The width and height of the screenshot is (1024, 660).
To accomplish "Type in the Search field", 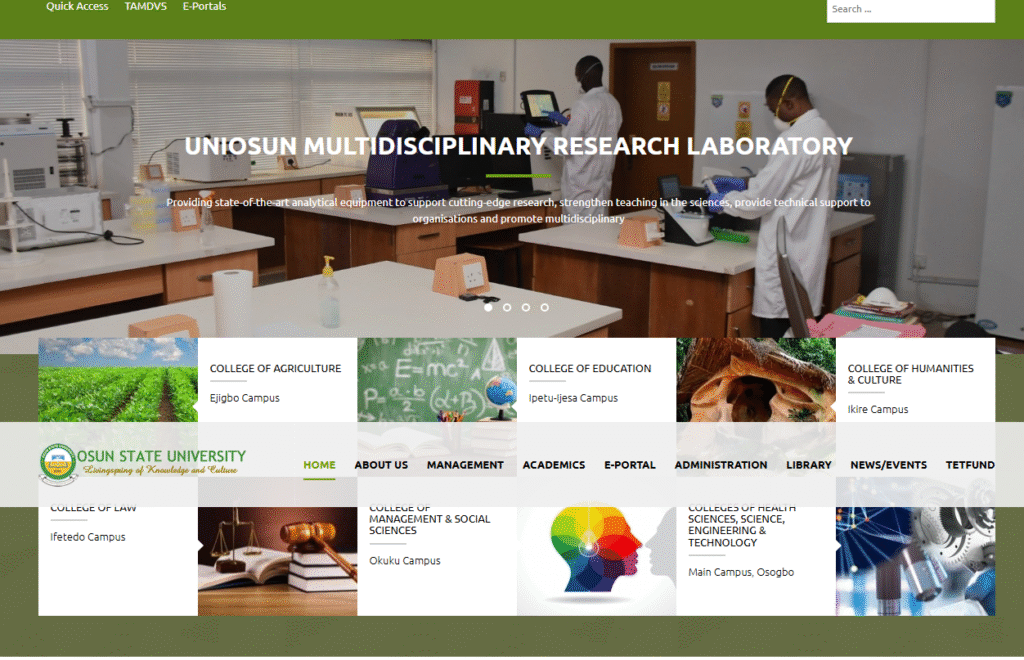I will coord(910,10).
